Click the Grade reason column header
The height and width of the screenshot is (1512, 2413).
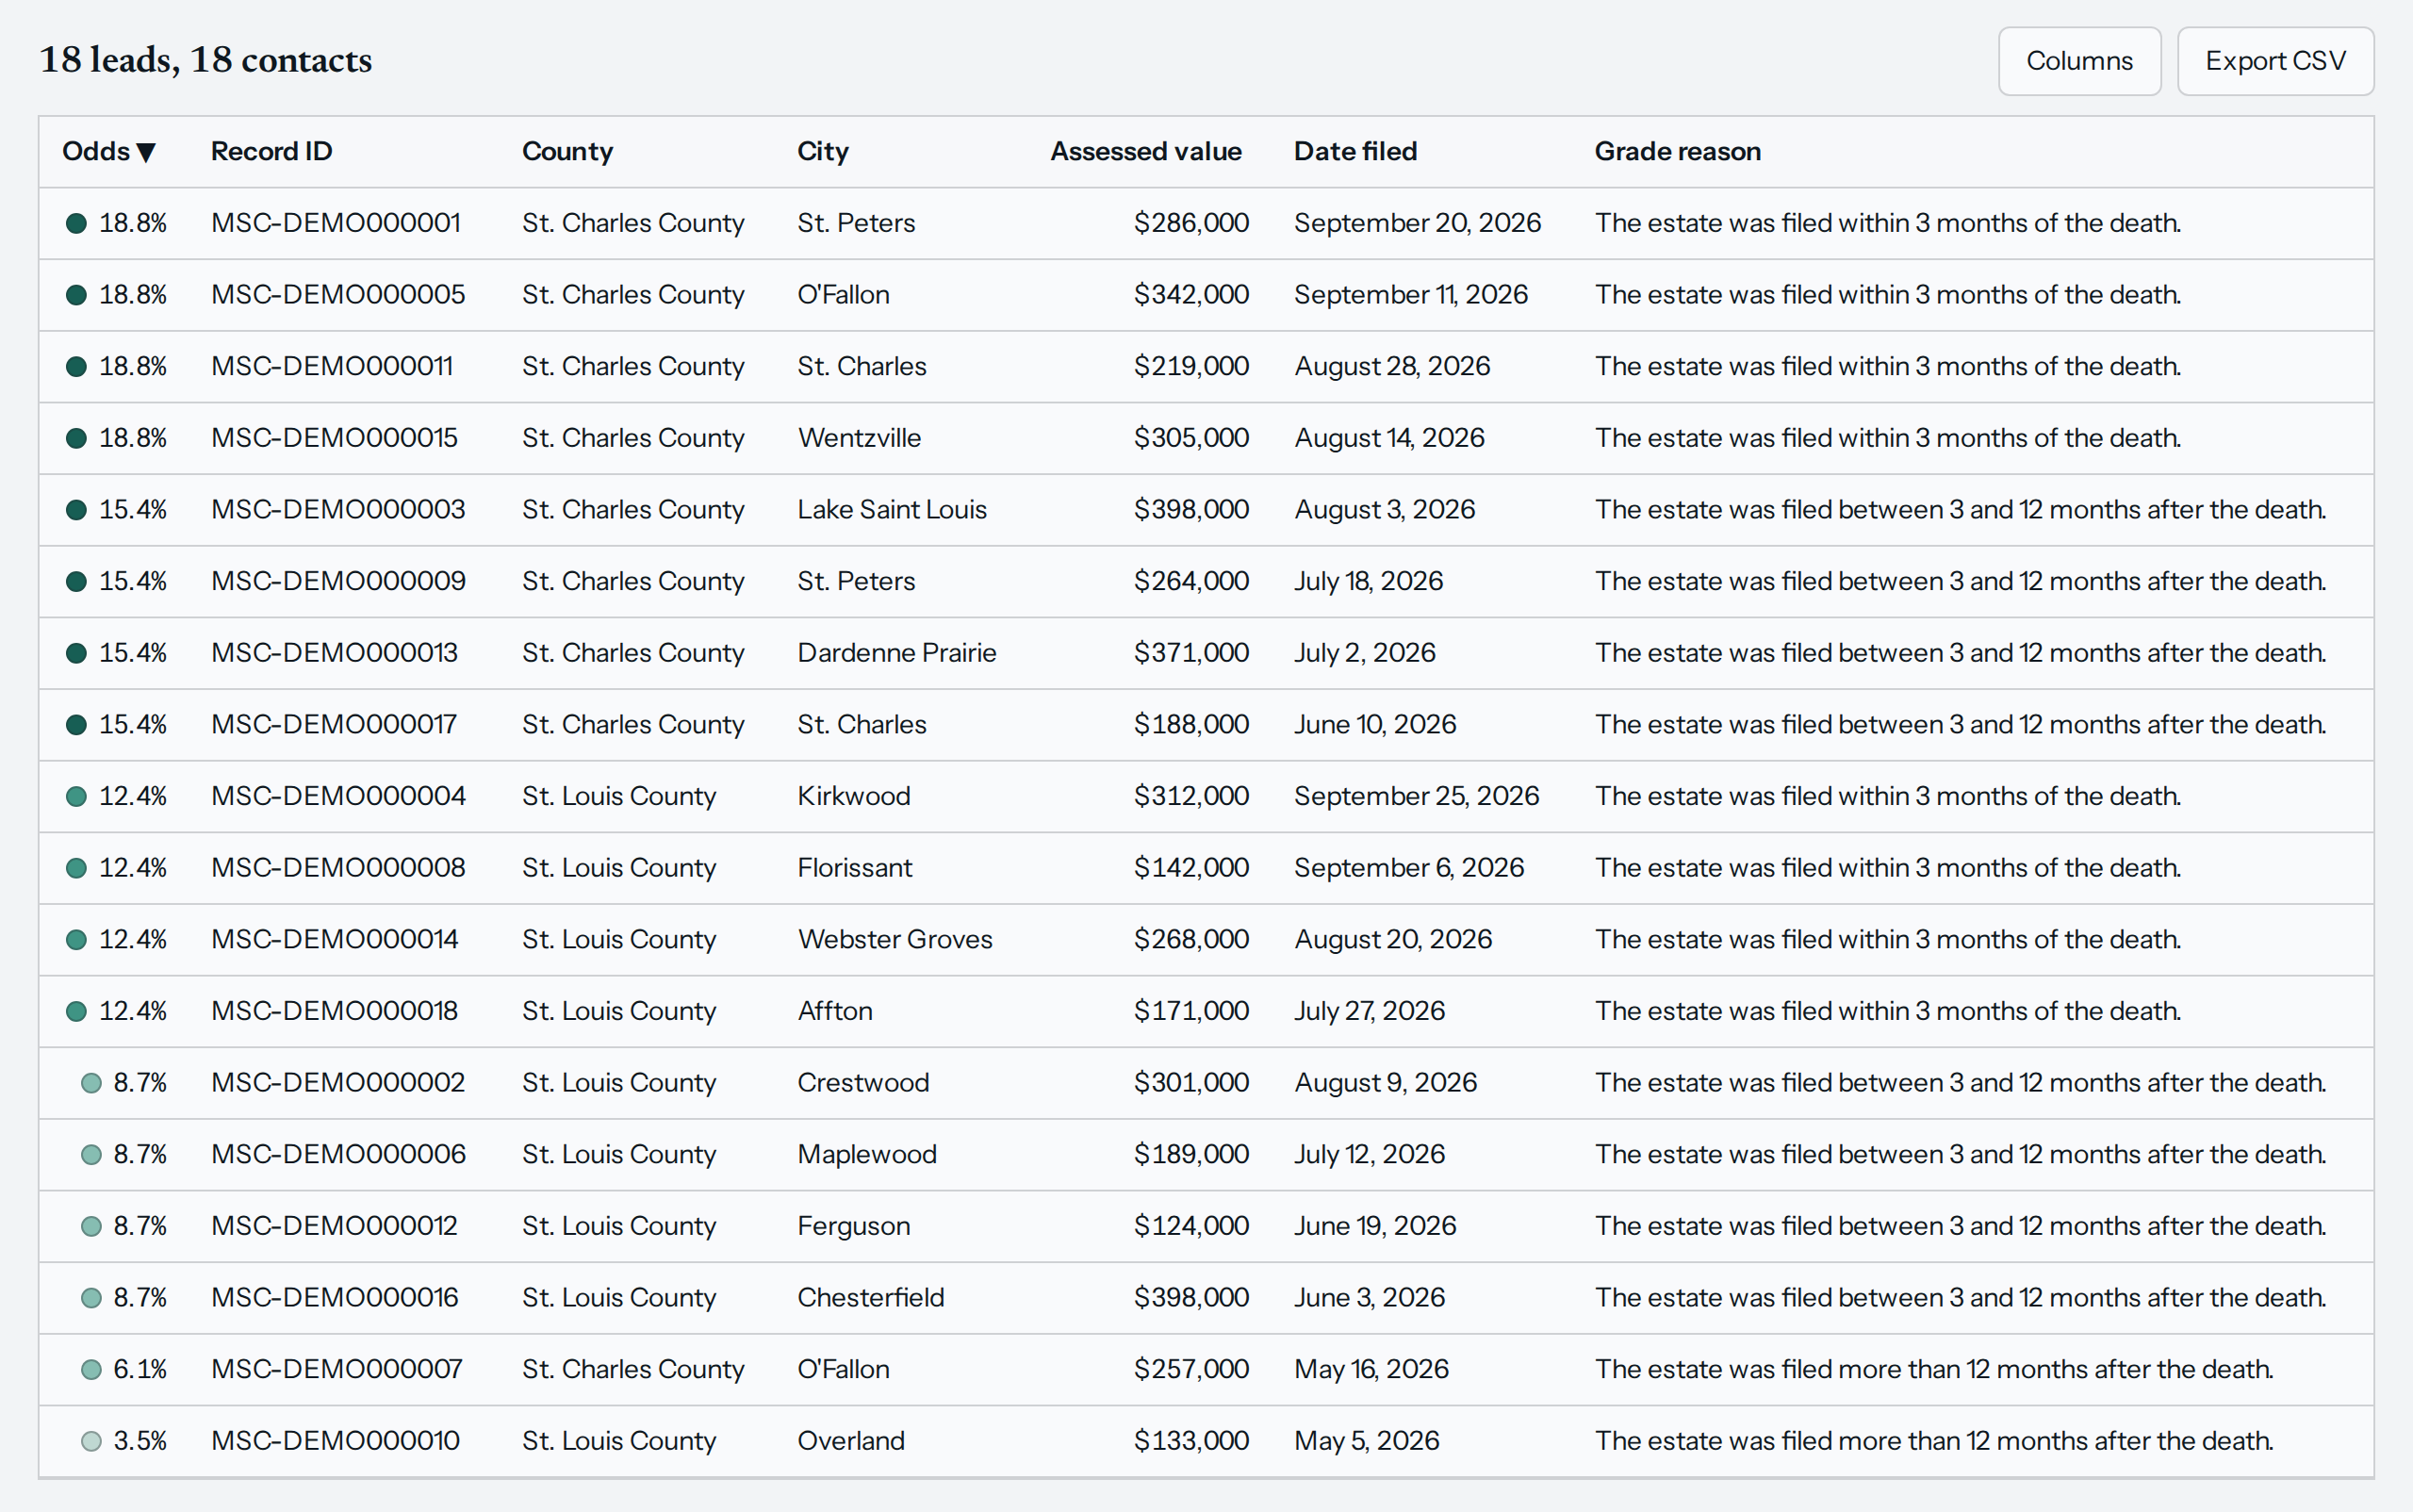point(1677,151)
